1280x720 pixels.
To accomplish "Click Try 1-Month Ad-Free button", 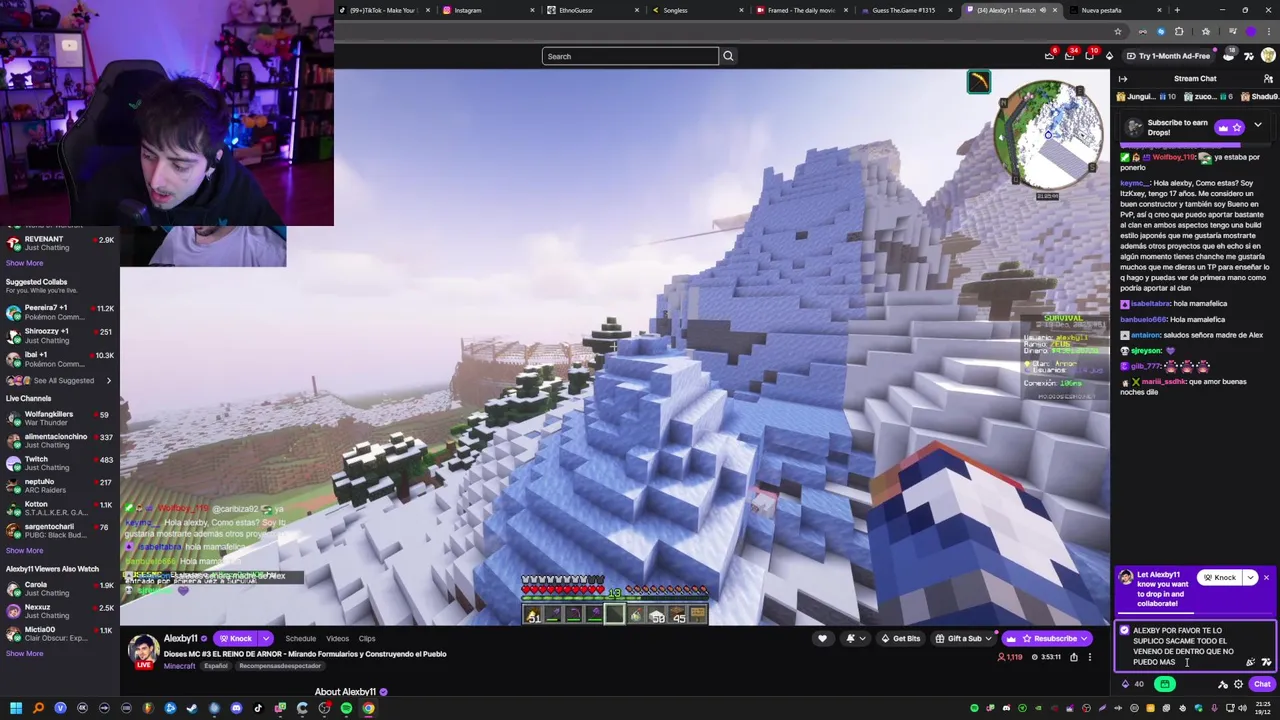I will pos(1167,56).
